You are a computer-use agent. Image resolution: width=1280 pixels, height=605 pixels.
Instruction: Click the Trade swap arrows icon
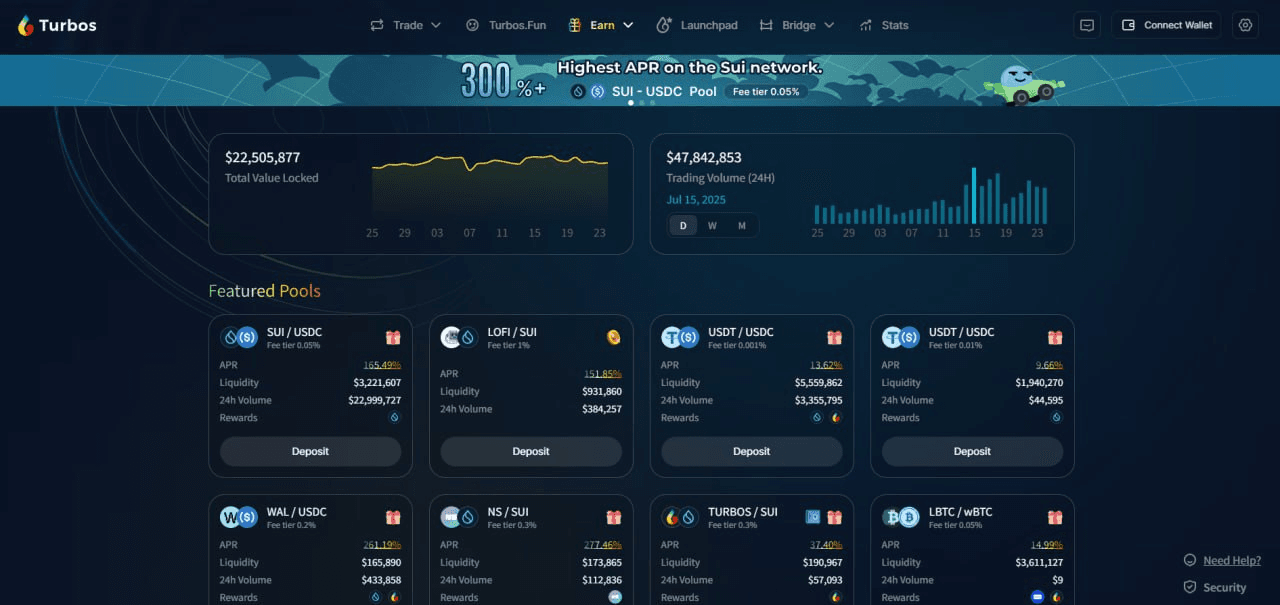[377, 25]
